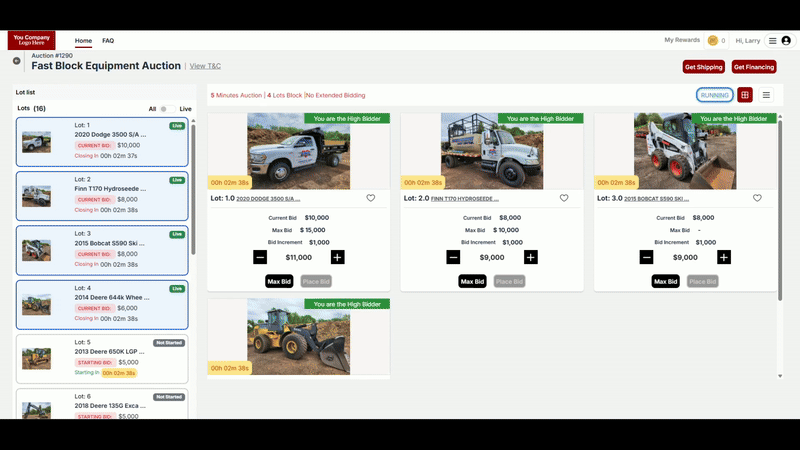Increase bid amount on Lot 1.0
The image size is (800, 450).
point(337,257)
